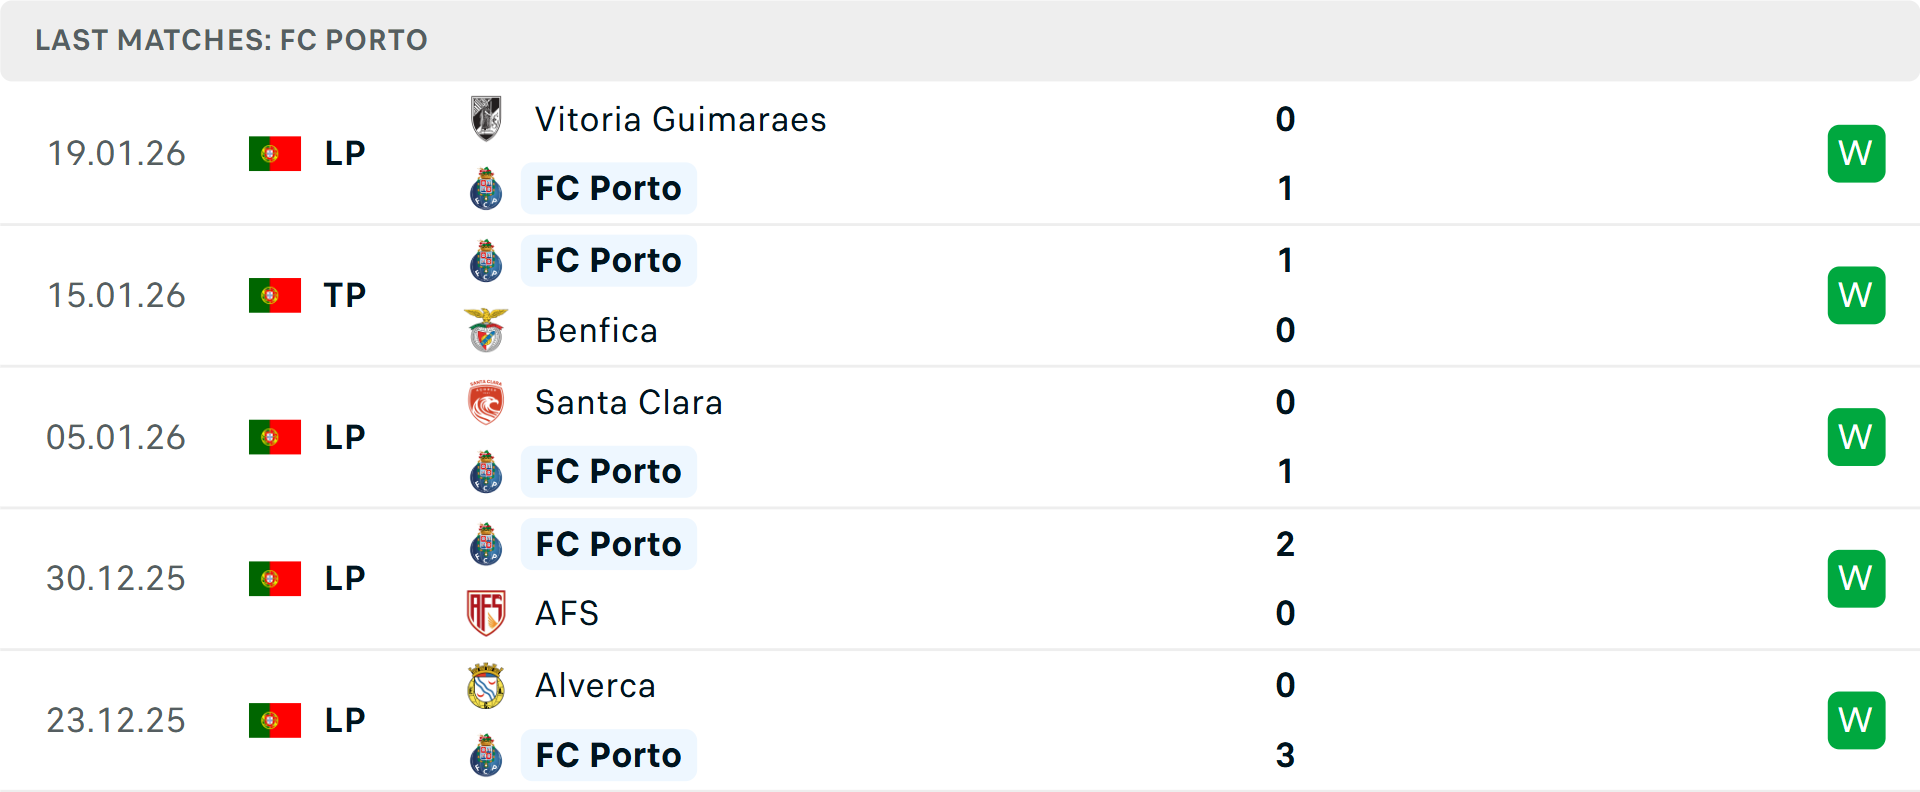1920x792 pixels.
Task: Click highlighted FC Porto in 30.12.25 match
Action: pyautogui.click(x=608, y=544)
